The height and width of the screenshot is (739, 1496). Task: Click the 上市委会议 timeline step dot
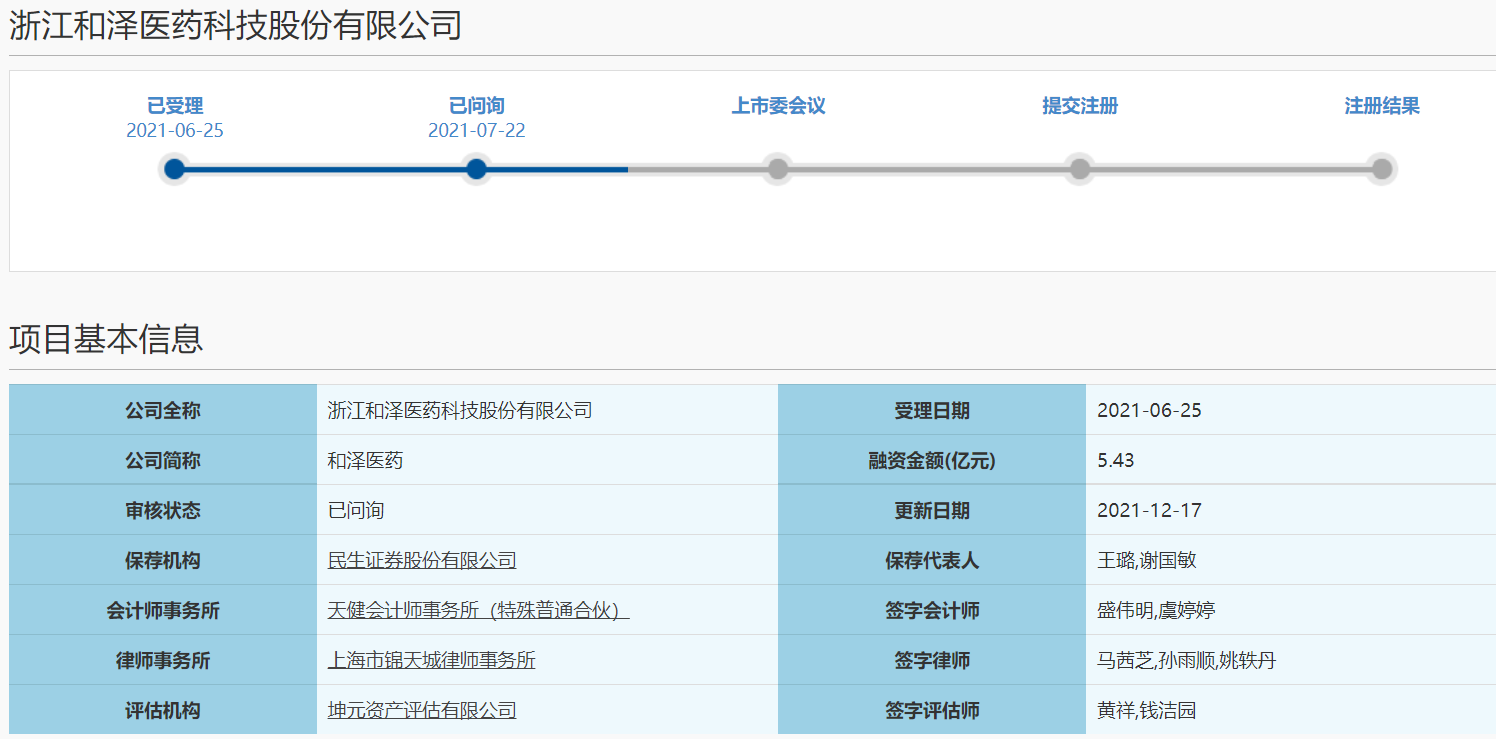778,169
